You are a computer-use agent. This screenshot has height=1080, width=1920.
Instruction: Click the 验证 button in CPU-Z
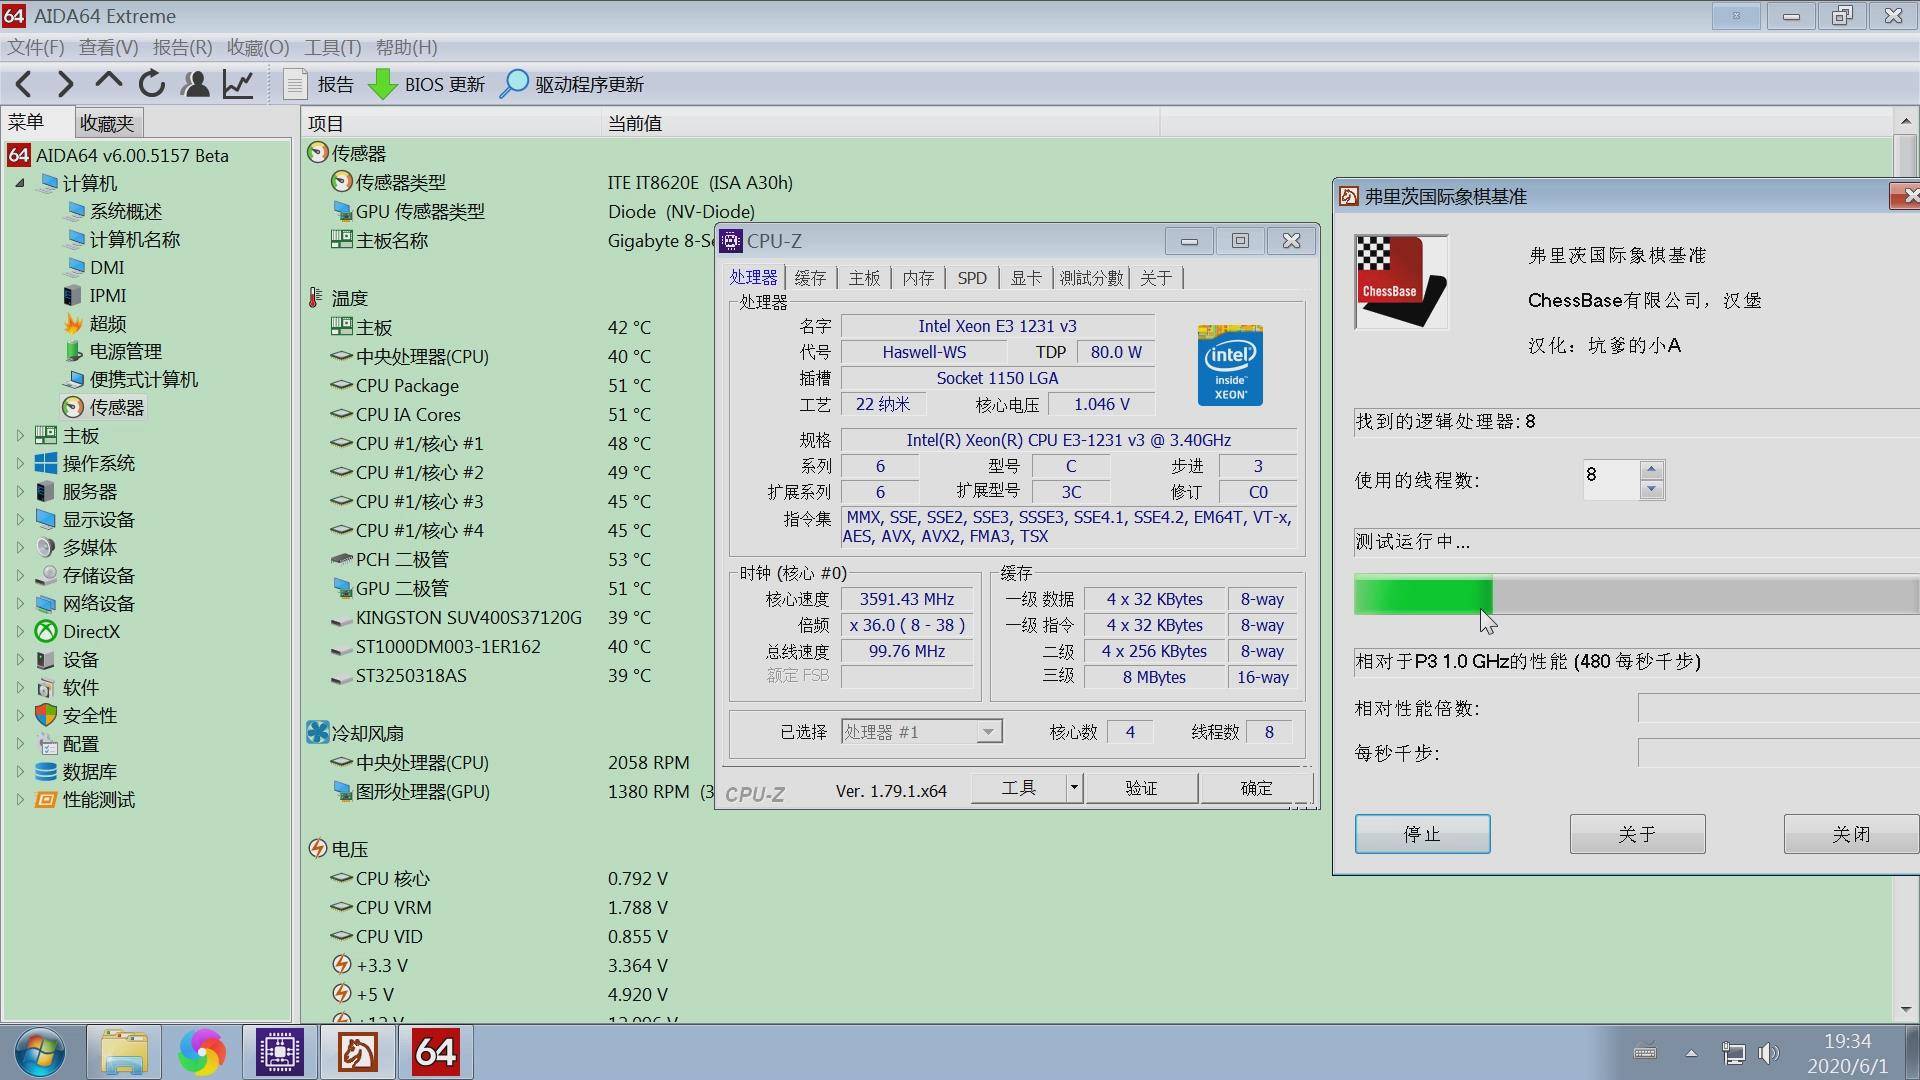[x=1141, y=788]
